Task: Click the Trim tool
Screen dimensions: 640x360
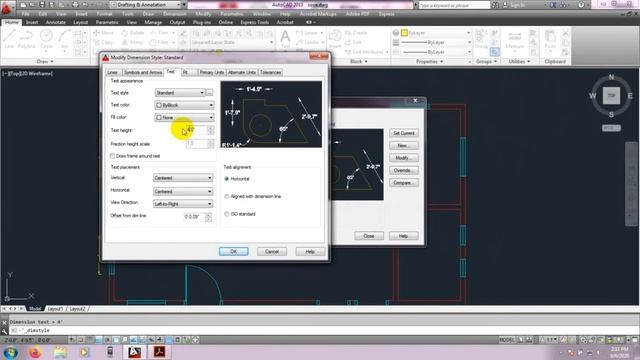Action: (x=160, y=33)
